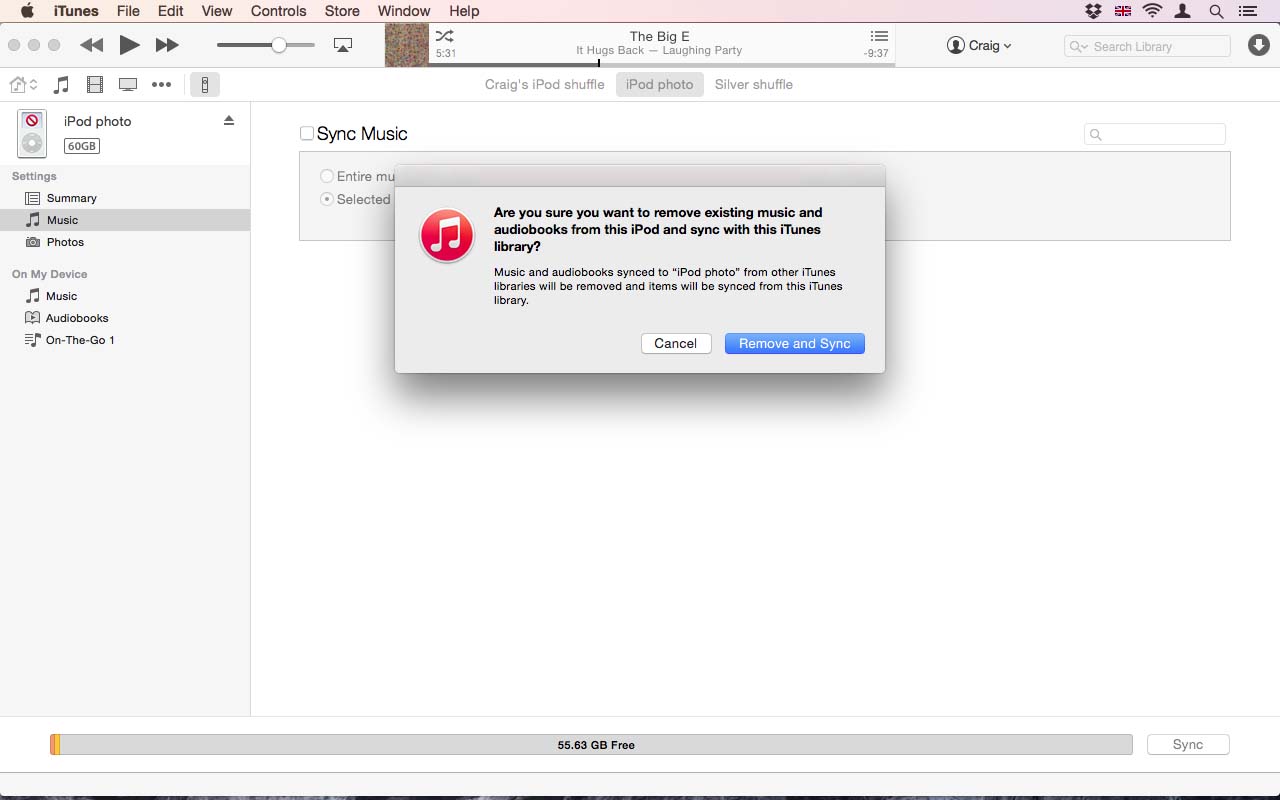1280x800 pixels.
Task: Click the search field in Sync Music pane
Action: [1155, 134]
